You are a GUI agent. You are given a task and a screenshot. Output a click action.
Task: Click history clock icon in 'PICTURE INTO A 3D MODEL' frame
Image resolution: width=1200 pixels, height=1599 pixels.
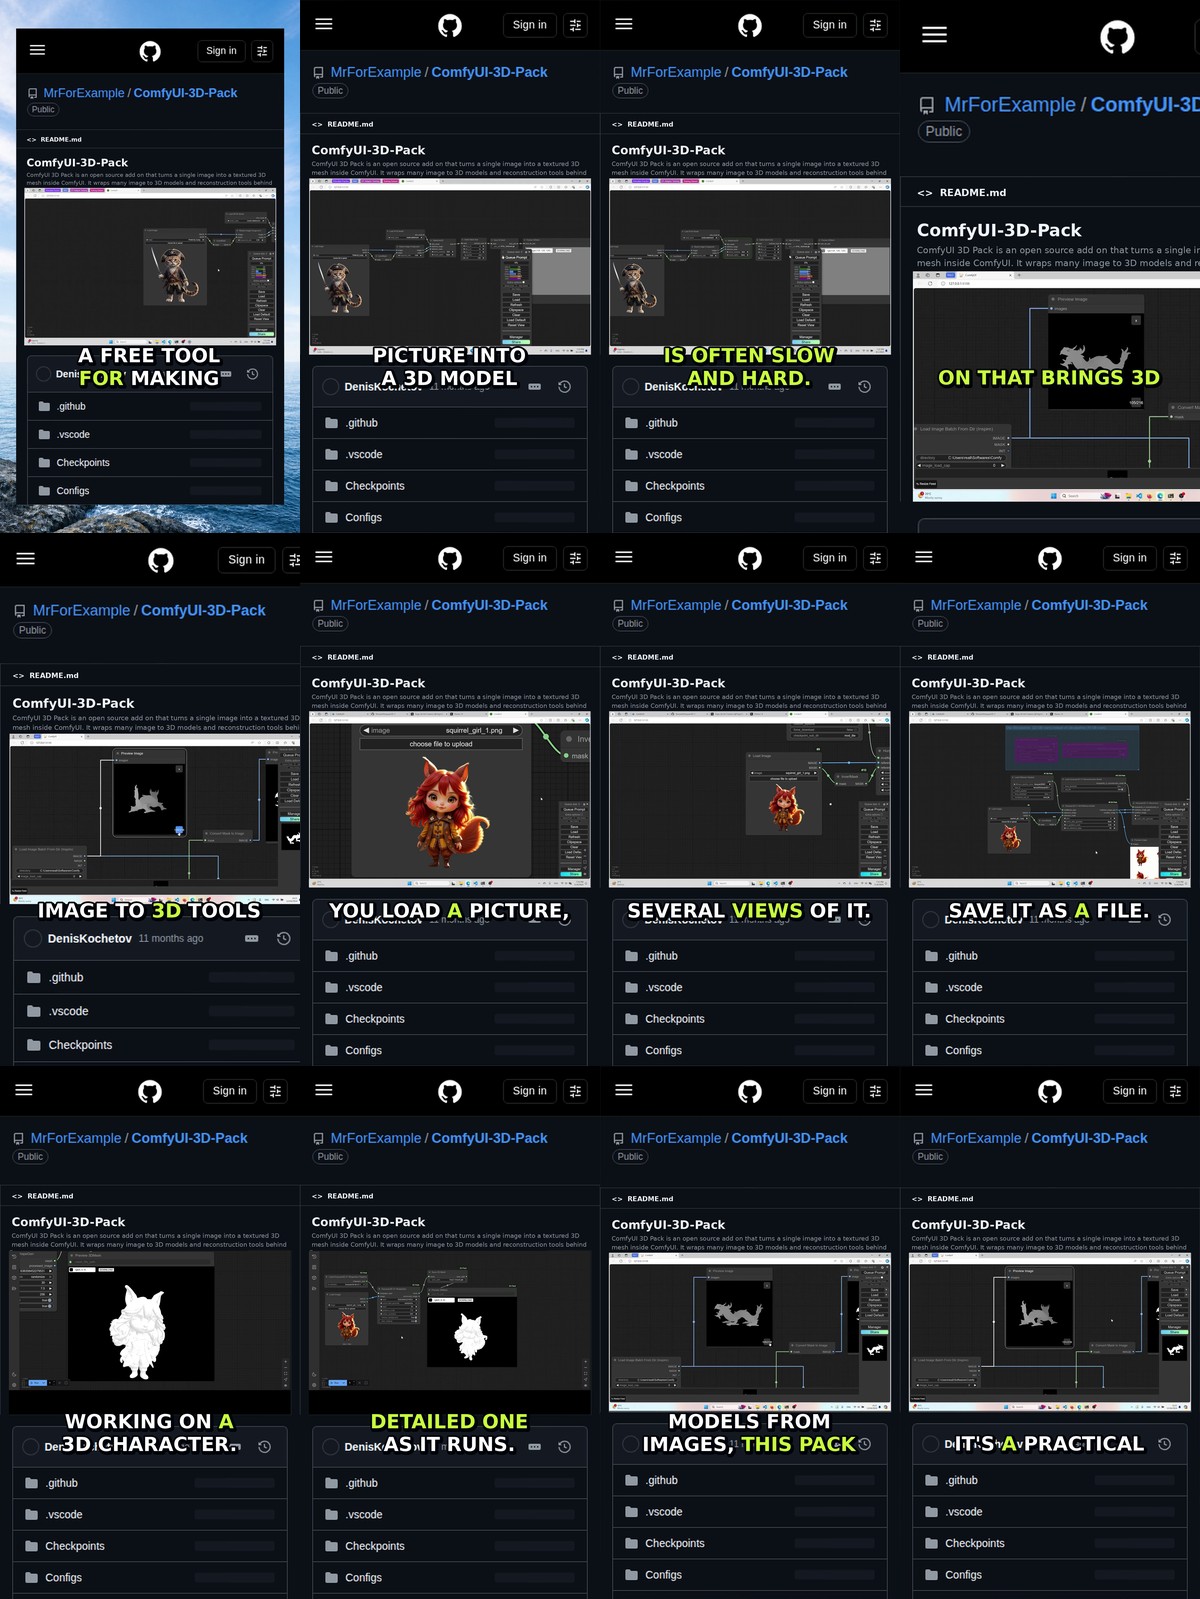point(564,387)
